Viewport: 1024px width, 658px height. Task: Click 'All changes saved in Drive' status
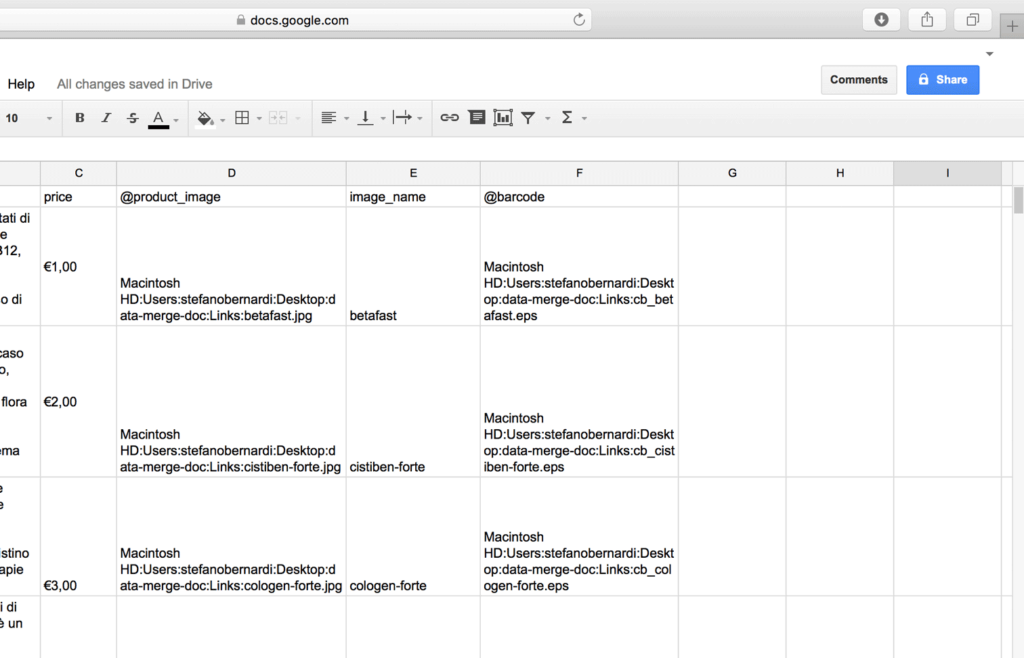(x=135, y=84)
